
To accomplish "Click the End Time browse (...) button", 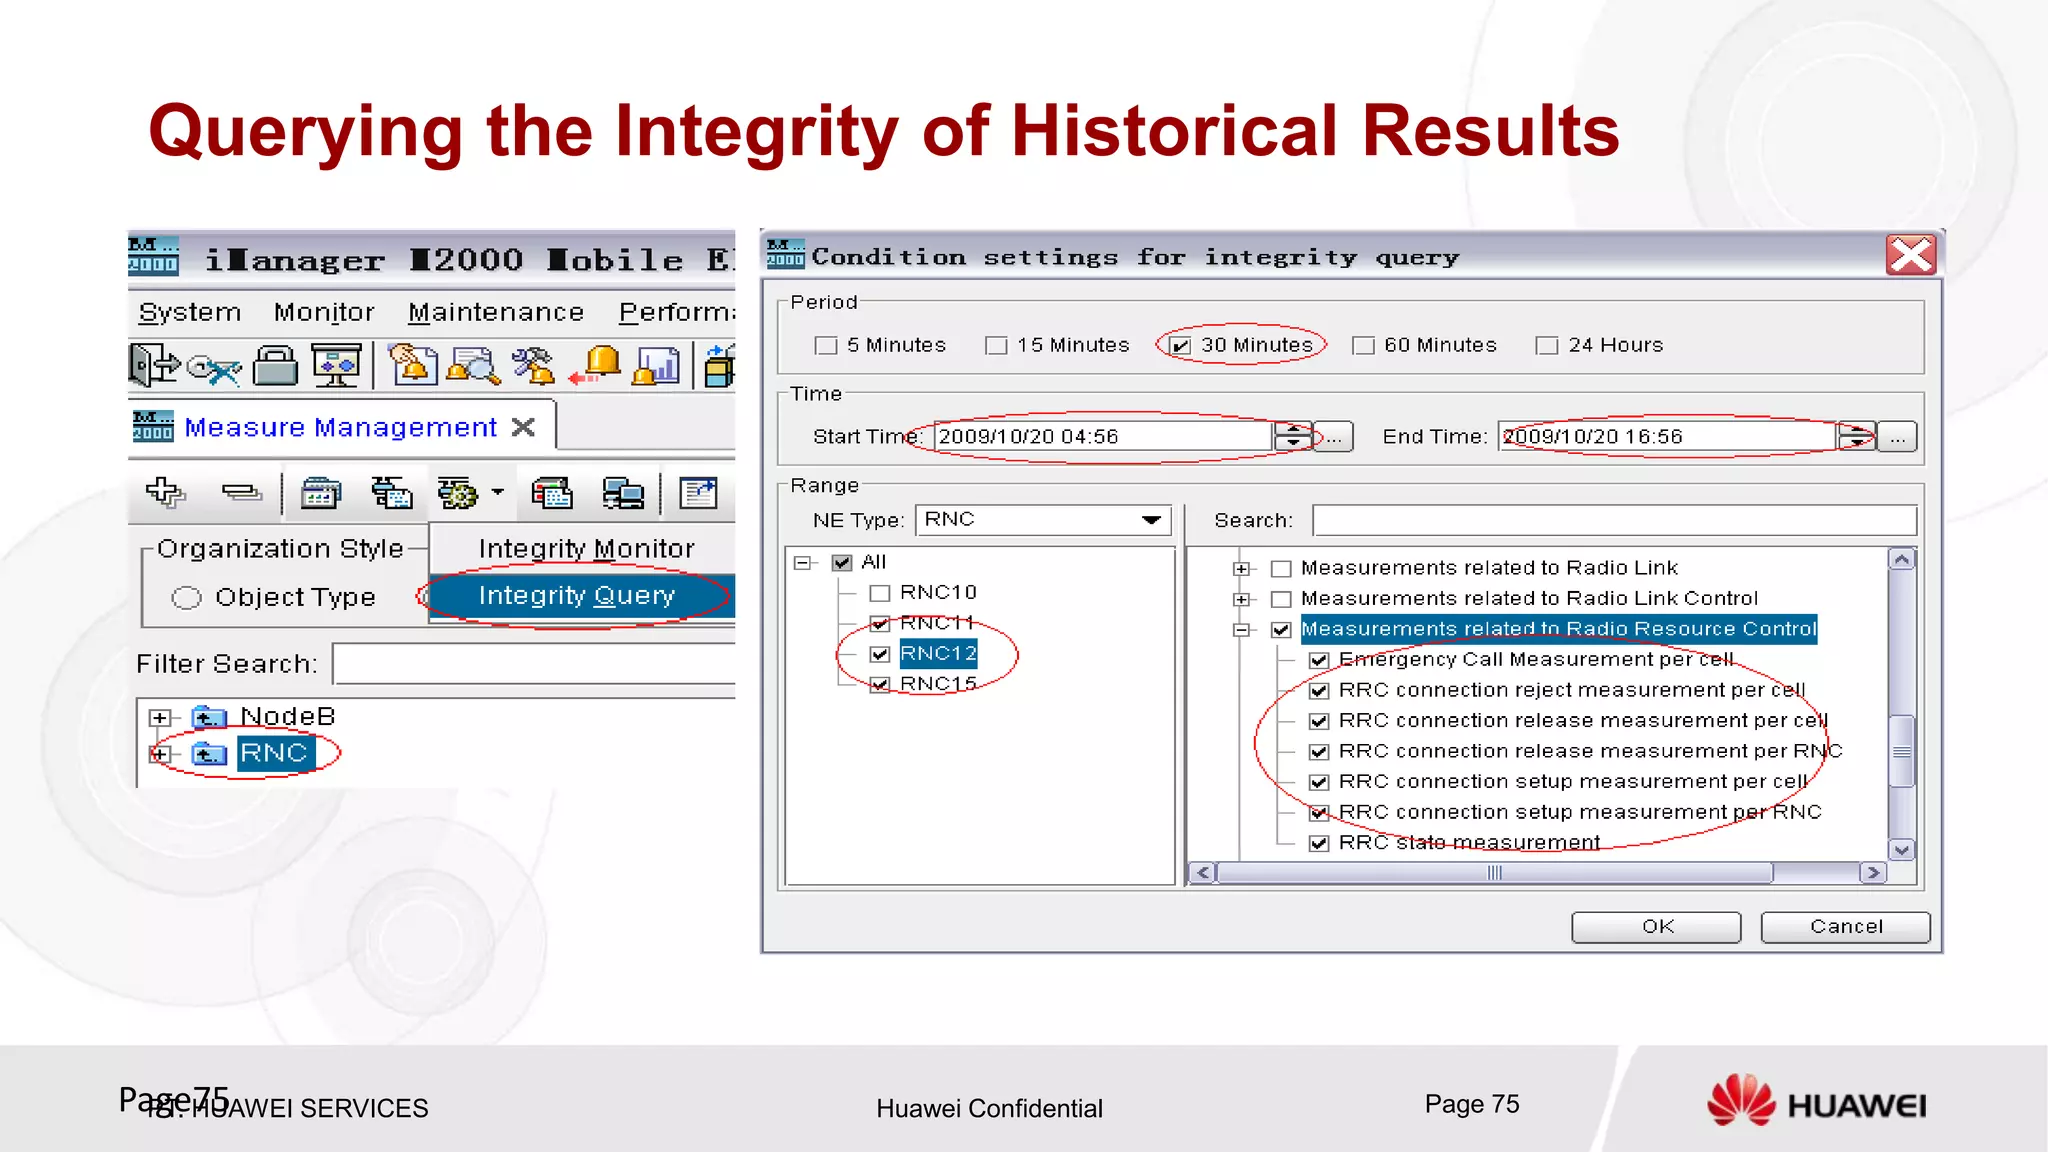I will (x=1897, y=437).
